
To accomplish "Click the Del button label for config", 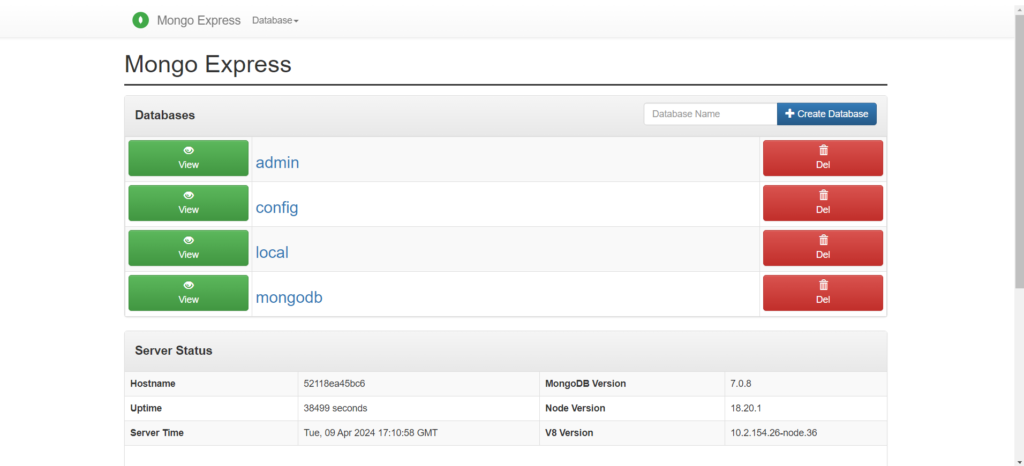I will [823, 210].
